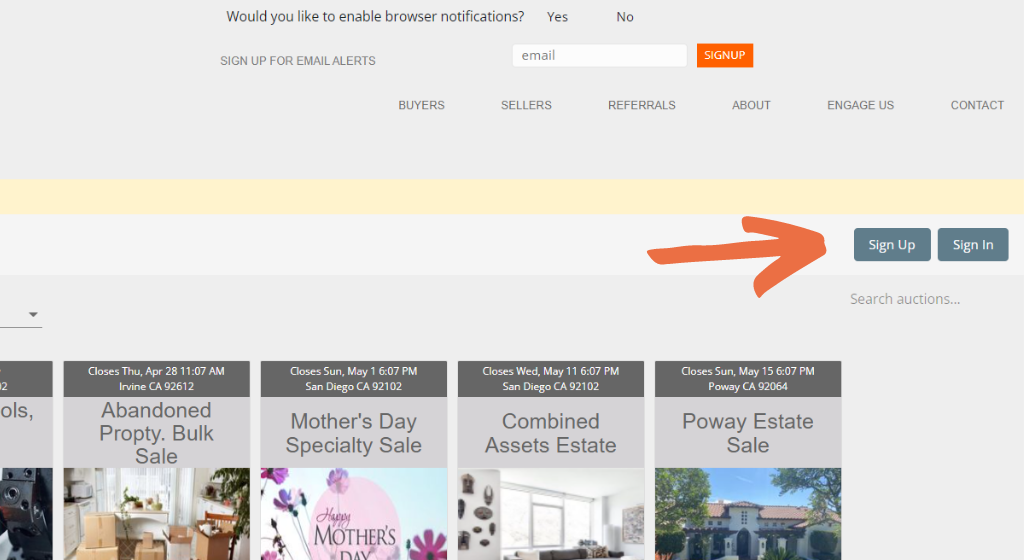Click 'San Diego CA 92102' under Combined Assets header

[551, 386]
